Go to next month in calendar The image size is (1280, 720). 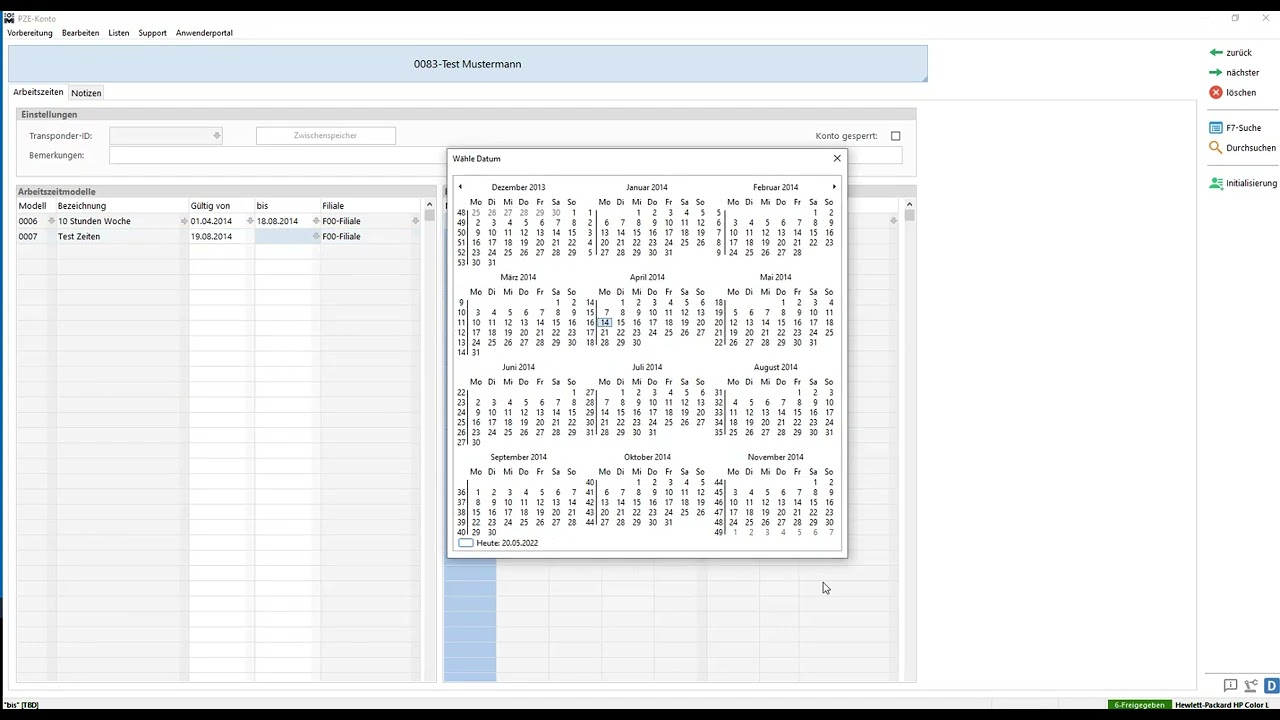pyautogui.click(x=834, y=187)
